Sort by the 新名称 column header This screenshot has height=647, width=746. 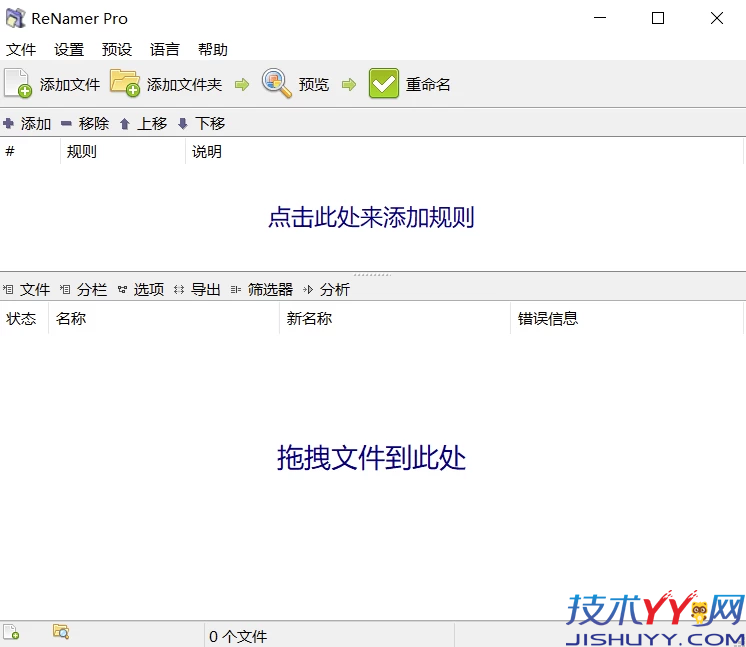click(395, 318)
